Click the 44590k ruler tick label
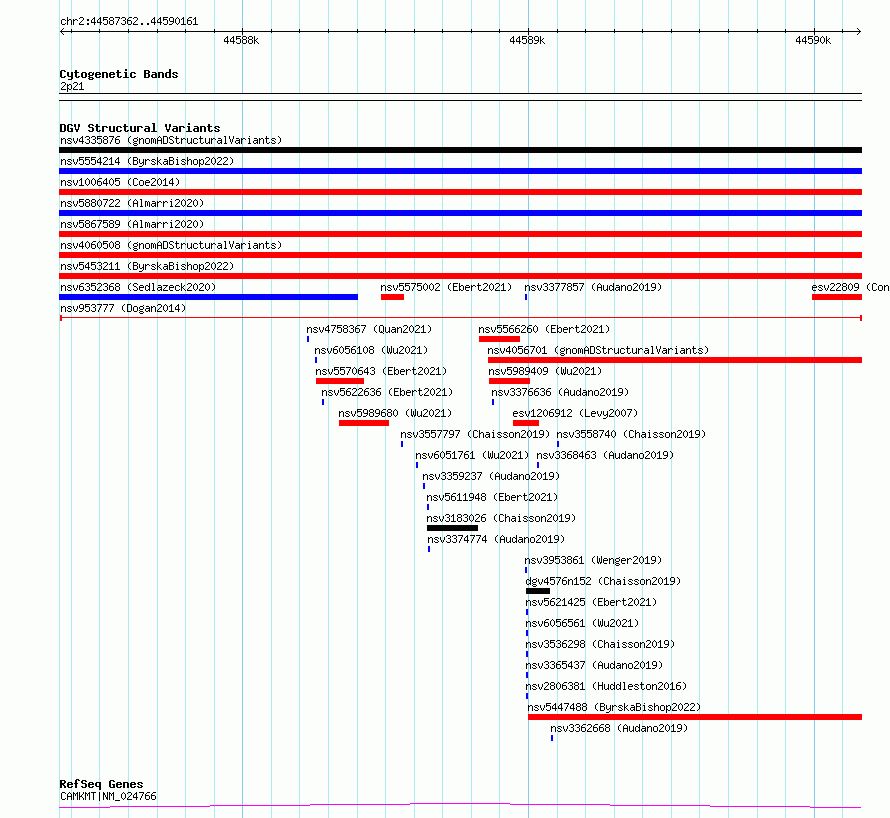 (813, 40)
